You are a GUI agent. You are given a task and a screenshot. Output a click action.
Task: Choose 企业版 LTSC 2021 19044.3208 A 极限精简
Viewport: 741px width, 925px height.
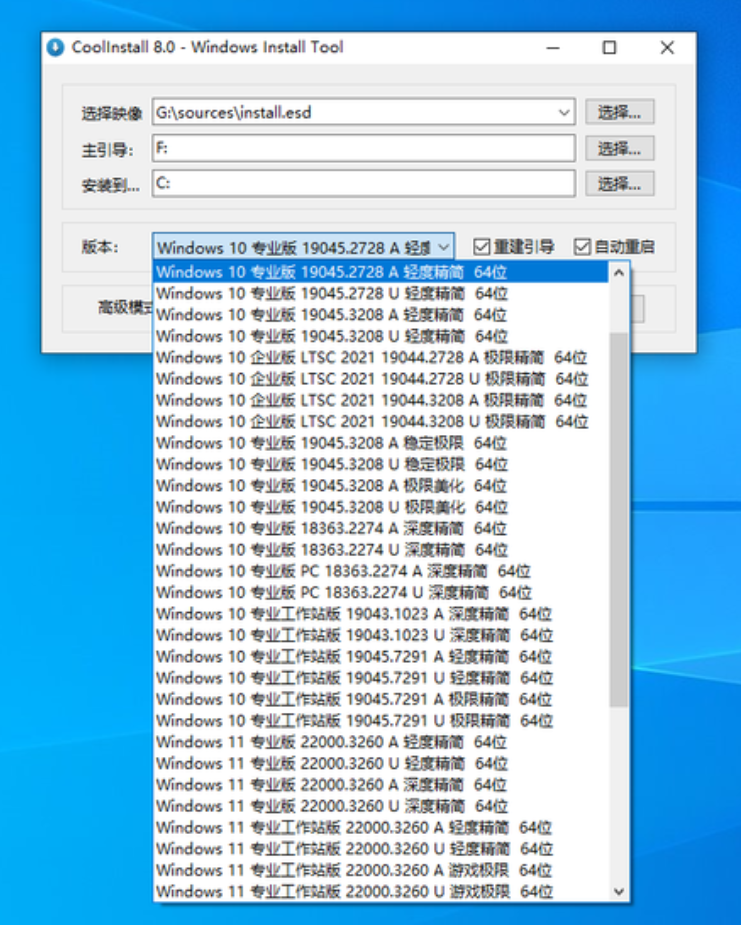click(x=381, y=400)
